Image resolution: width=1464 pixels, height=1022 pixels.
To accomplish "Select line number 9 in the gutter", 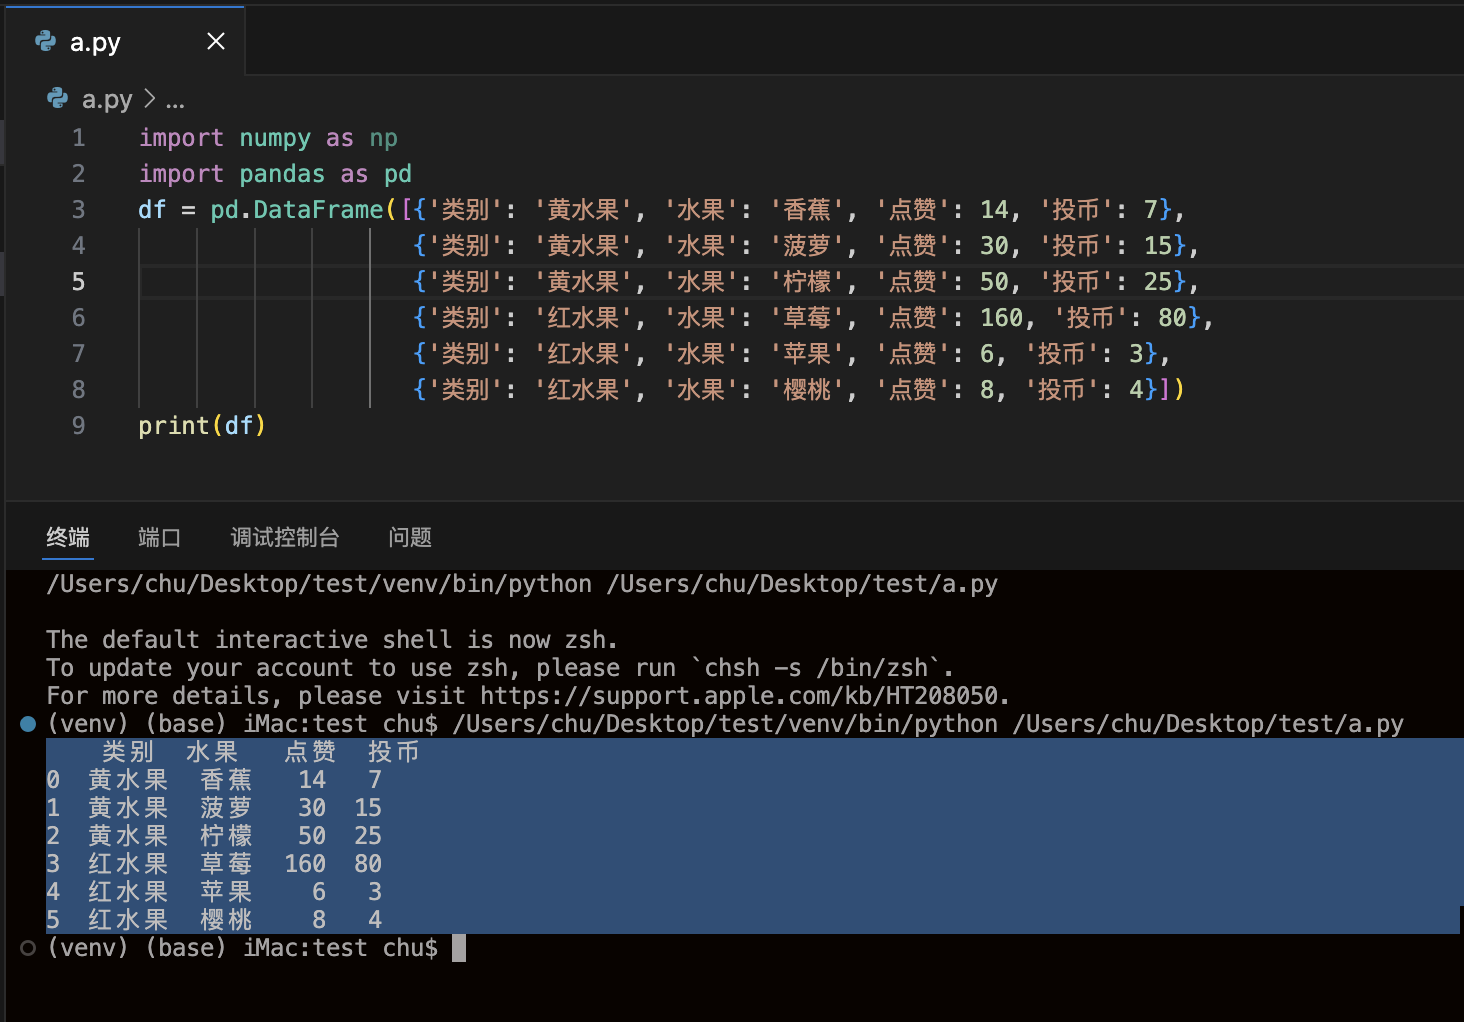I will click(78, 426).
